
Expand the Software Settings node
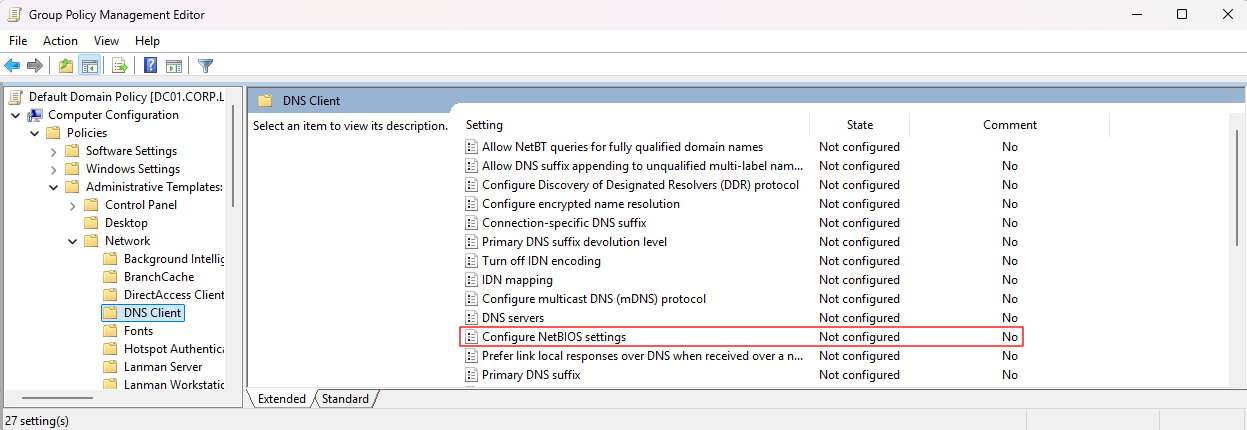click(54, 151)
